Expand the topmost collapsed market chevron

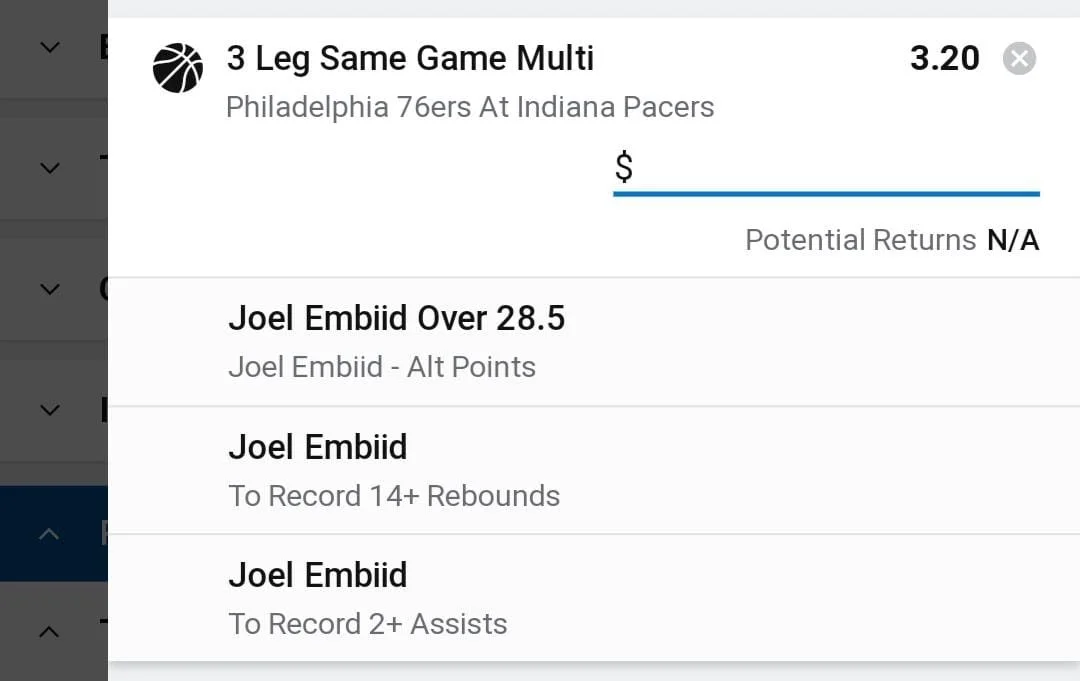point(50,48)
